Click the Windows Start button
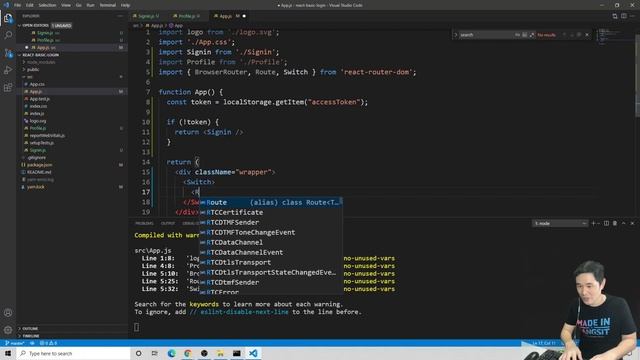The width and height of the screenshot is (640, 360). [x=8, y=353]
